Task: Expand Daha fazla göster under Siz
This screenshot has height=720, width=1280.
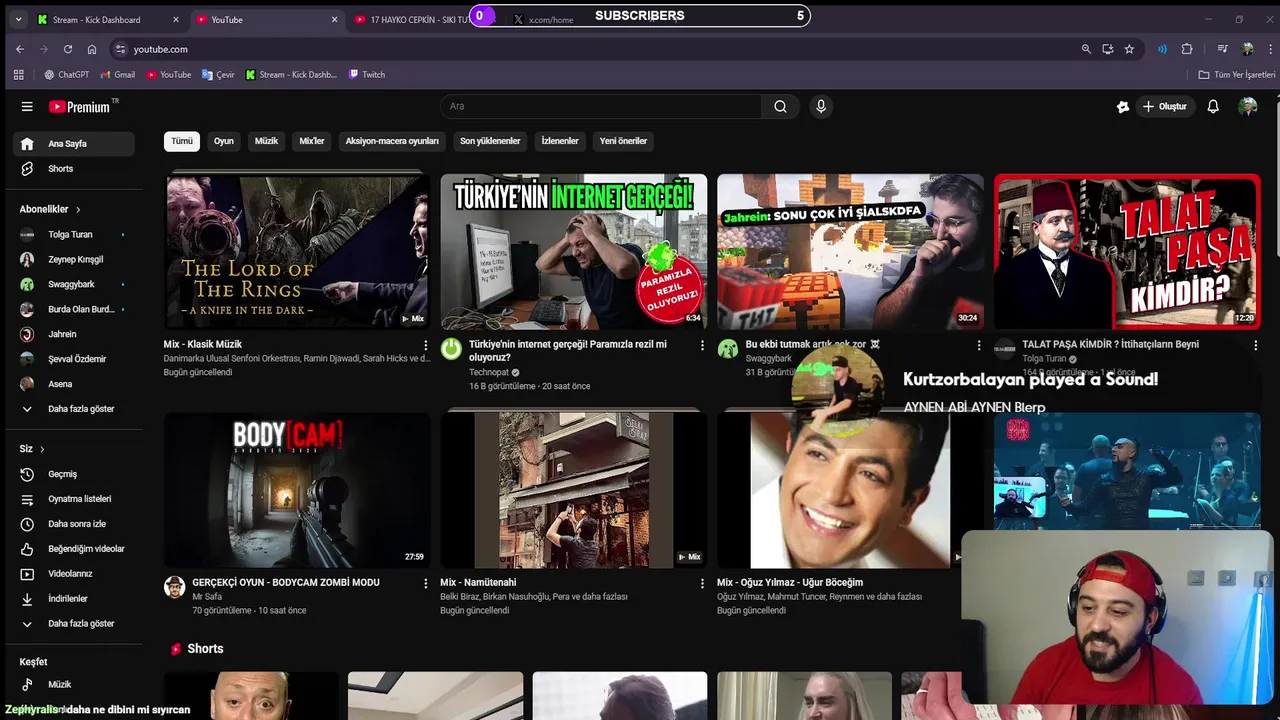Action: 74,624
